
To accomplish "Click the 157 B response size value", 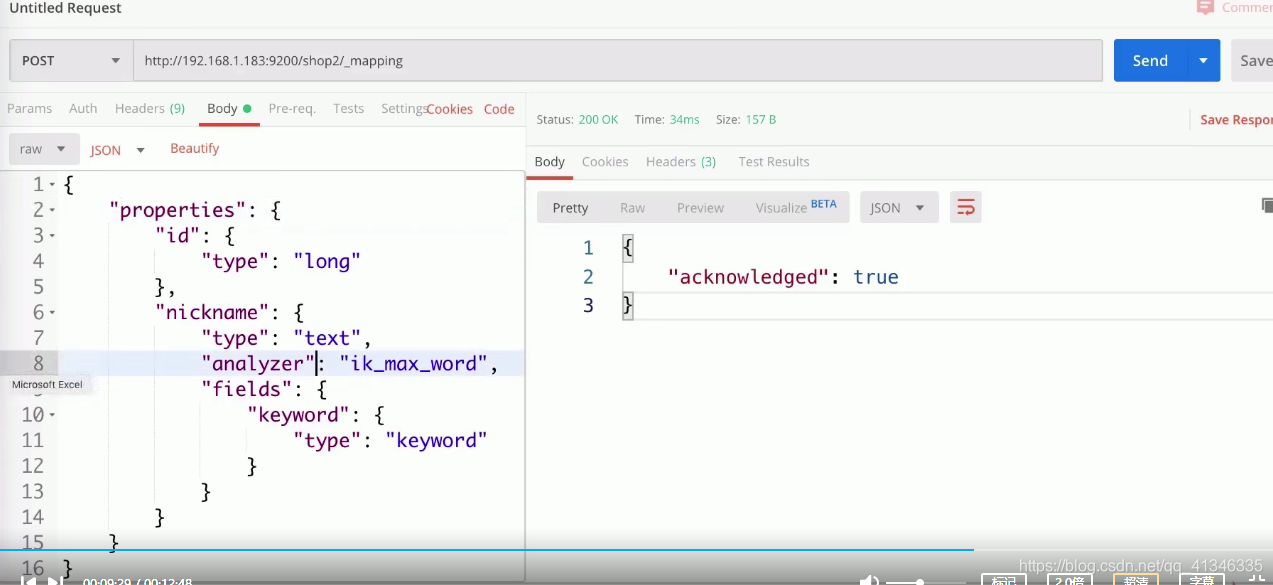I will click(x=761, y=119).
